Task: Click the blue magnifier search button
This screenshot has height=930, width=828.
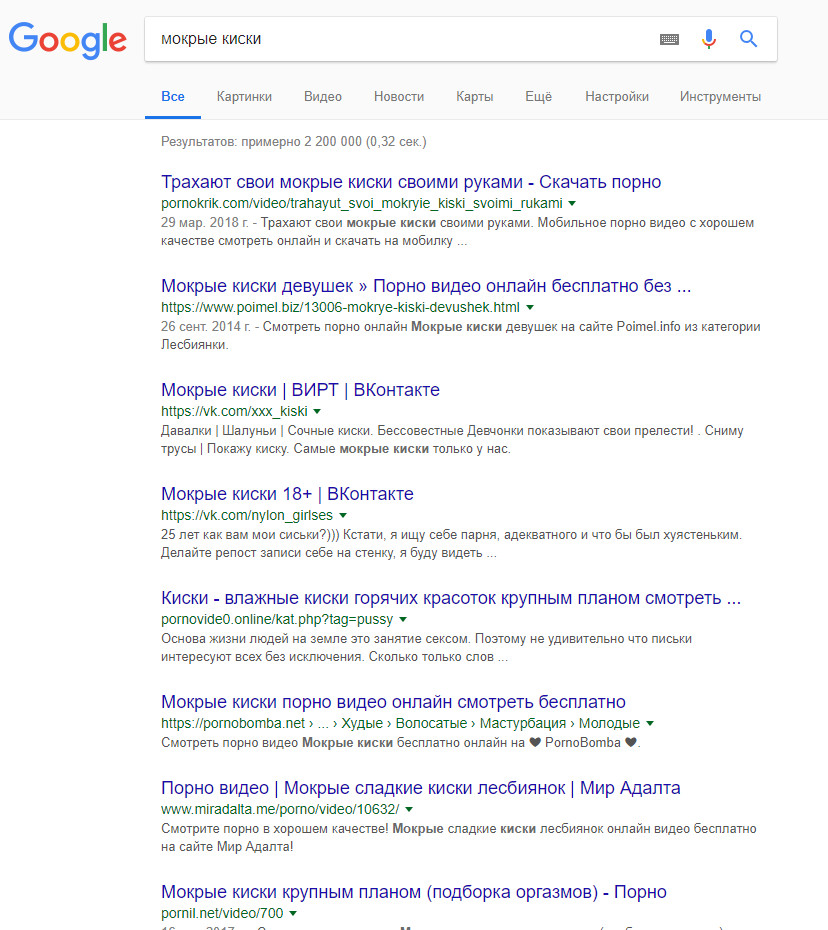Action: (748, 39)
